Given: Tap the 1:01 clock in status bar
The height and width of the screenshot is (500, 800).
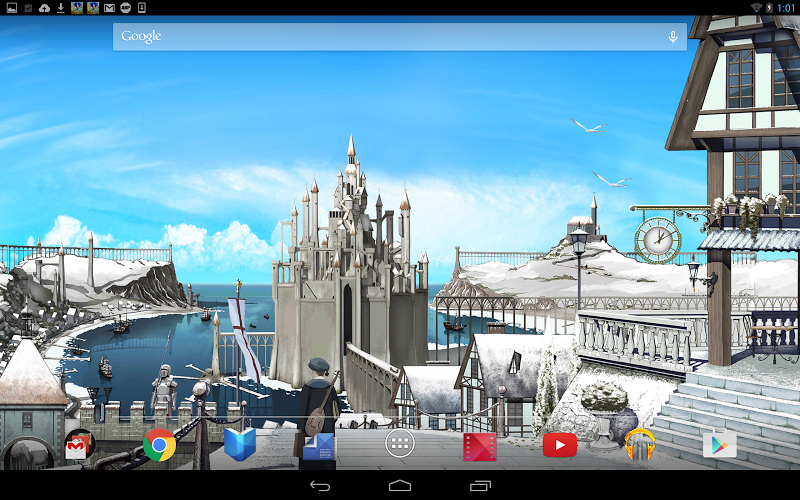Looking at the screenshot, I should tap(786, 8).
